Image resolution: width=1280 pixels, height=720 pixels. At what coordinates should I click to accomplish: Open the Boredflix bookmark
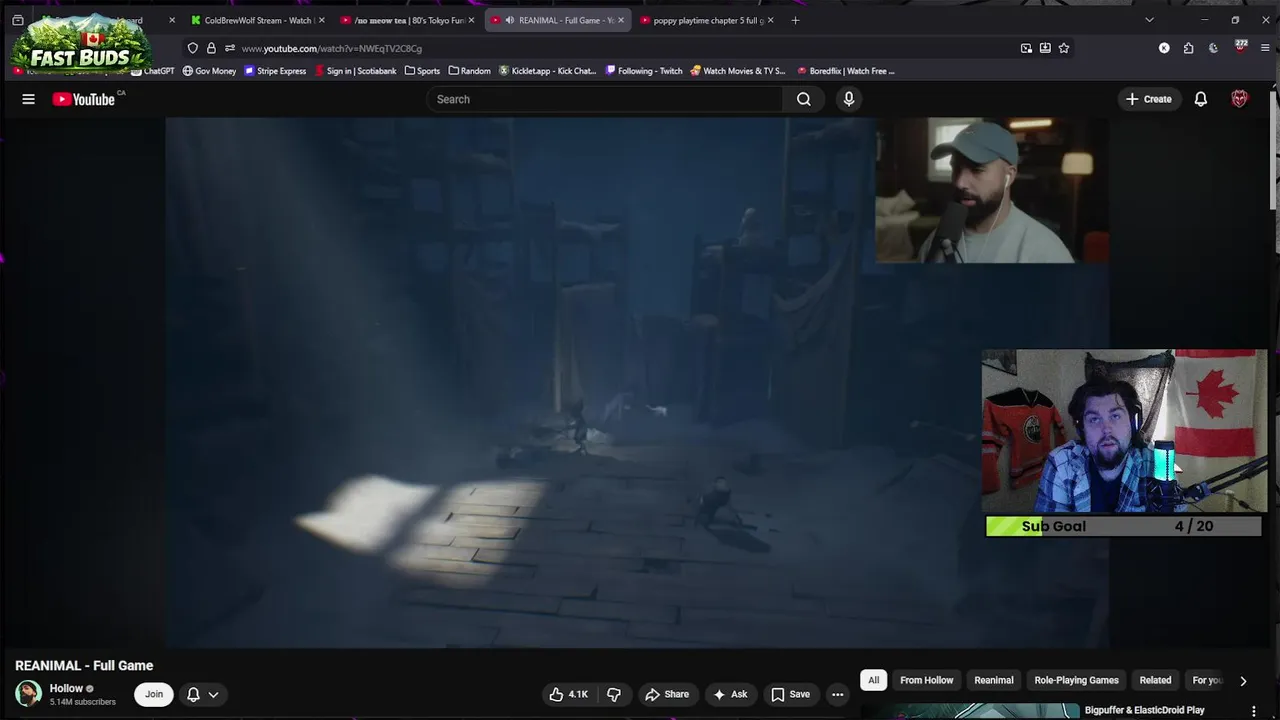[x=845, y=71]
